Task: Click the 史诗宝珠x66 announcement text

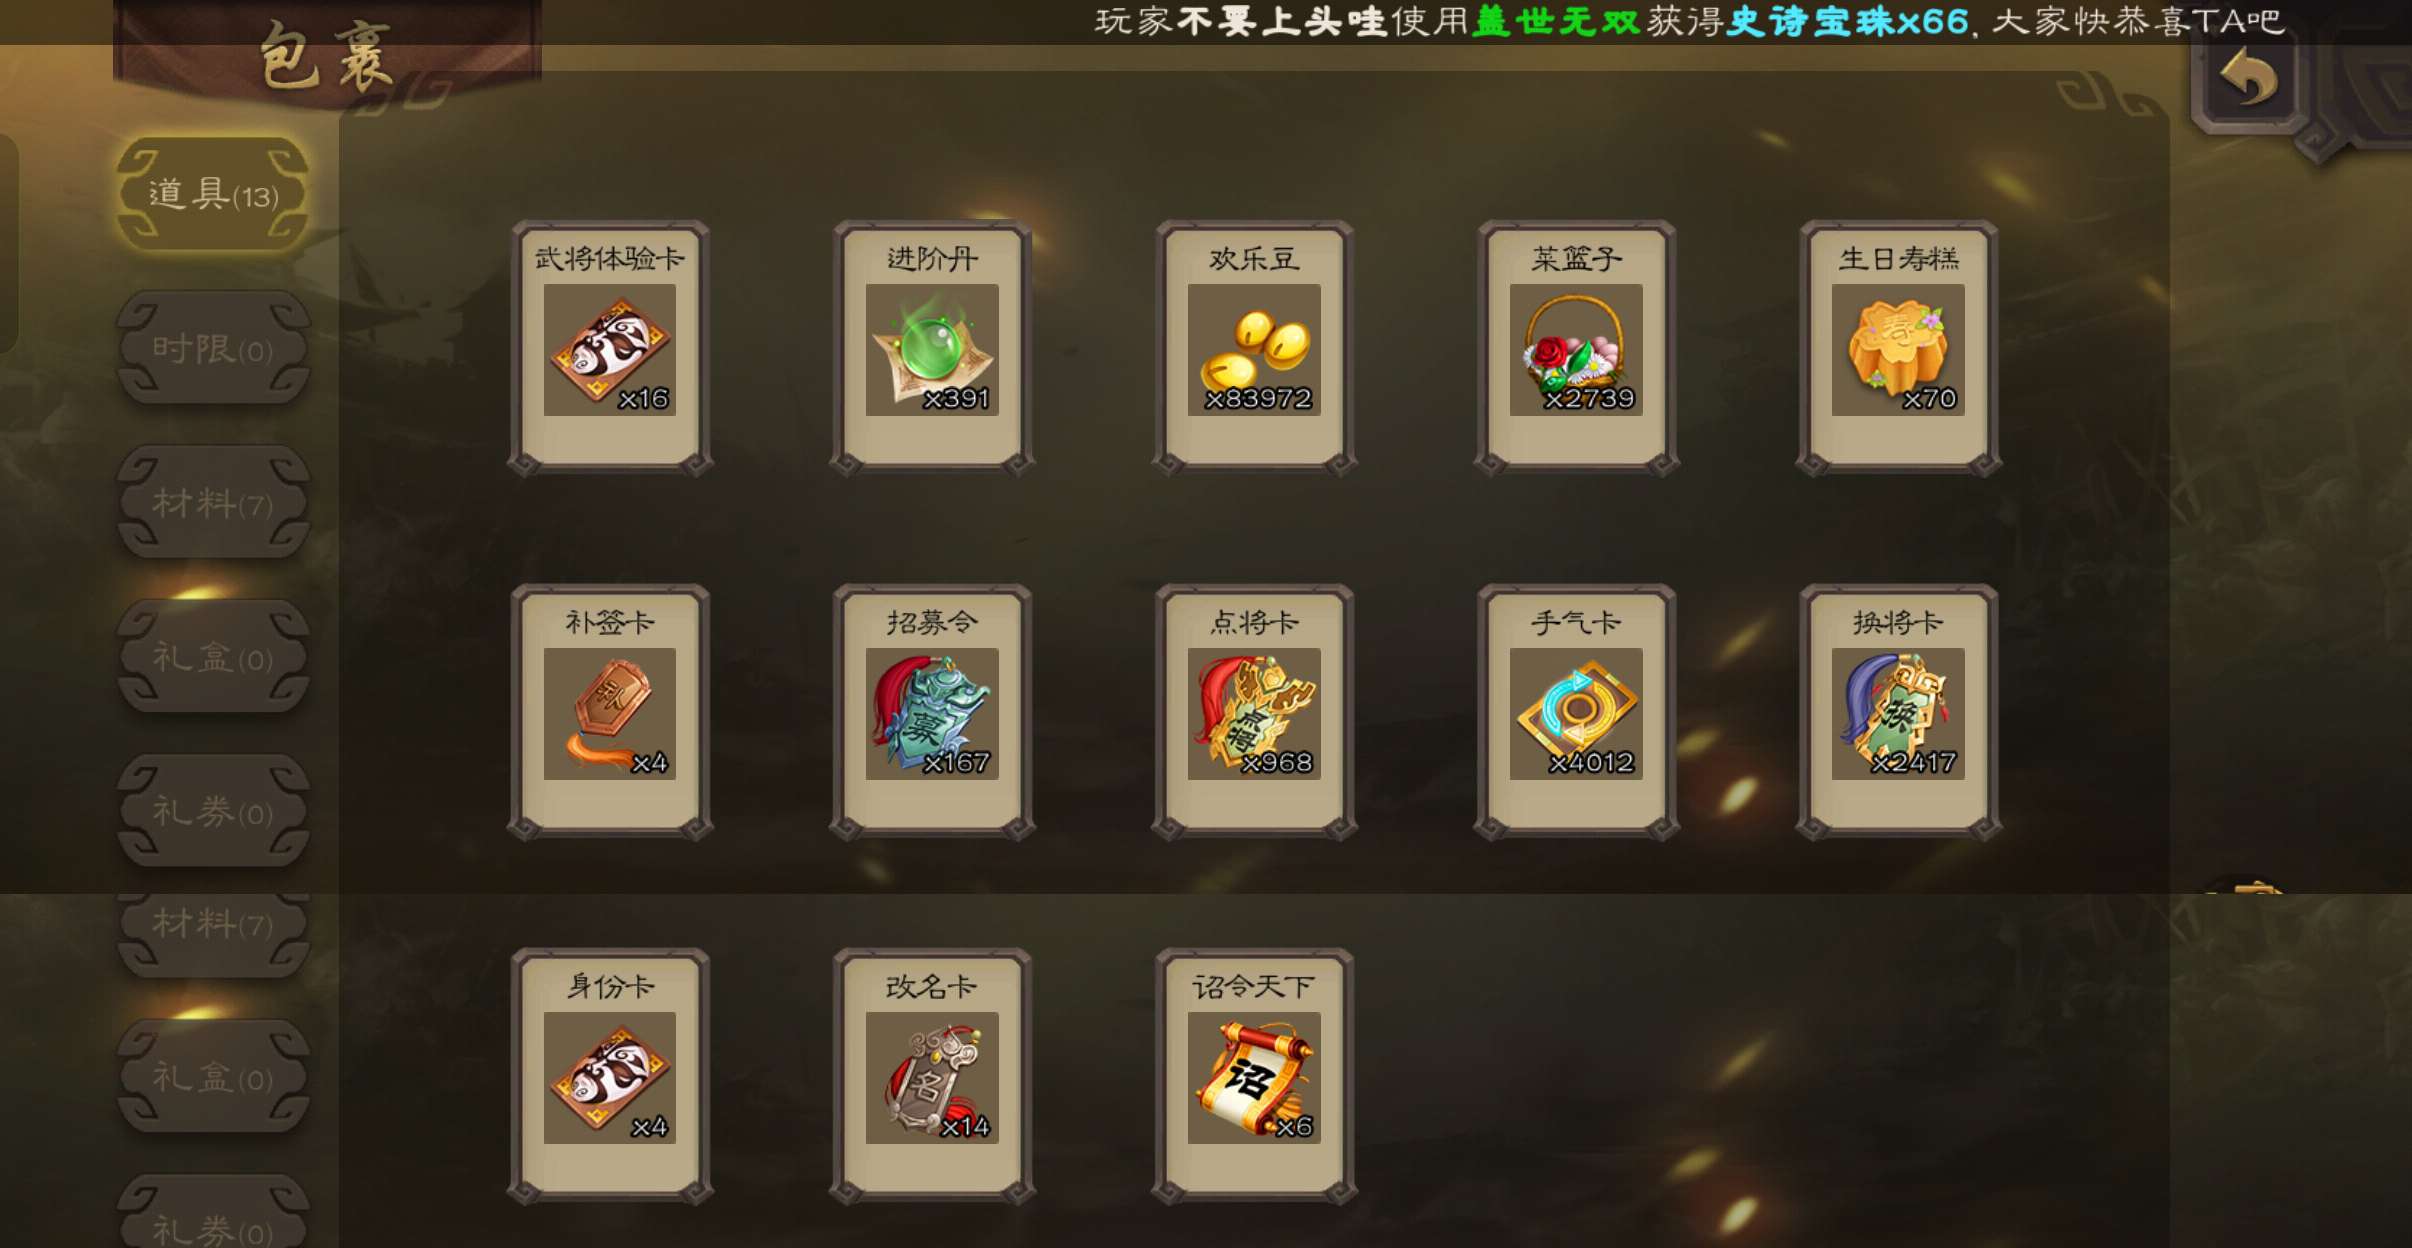Action: (1848, 21)
